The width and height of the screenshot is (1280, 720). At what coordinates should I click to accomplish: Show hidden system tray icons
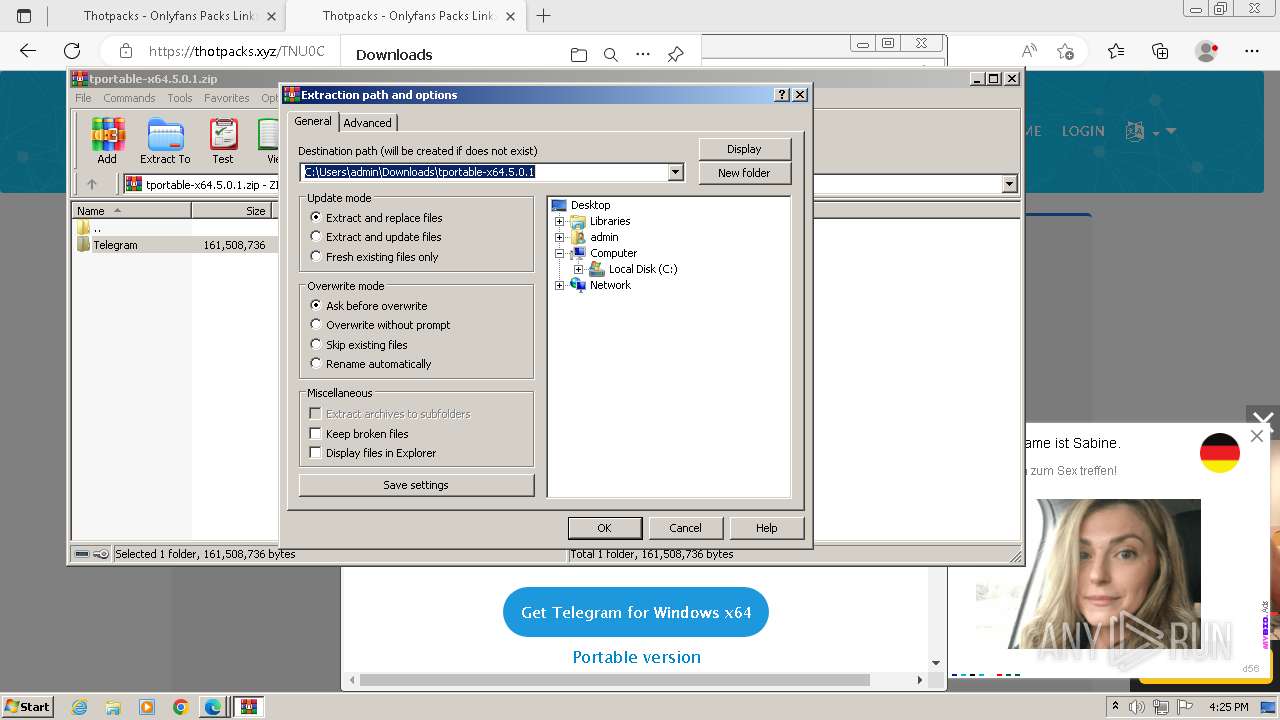click(1116, 707)
